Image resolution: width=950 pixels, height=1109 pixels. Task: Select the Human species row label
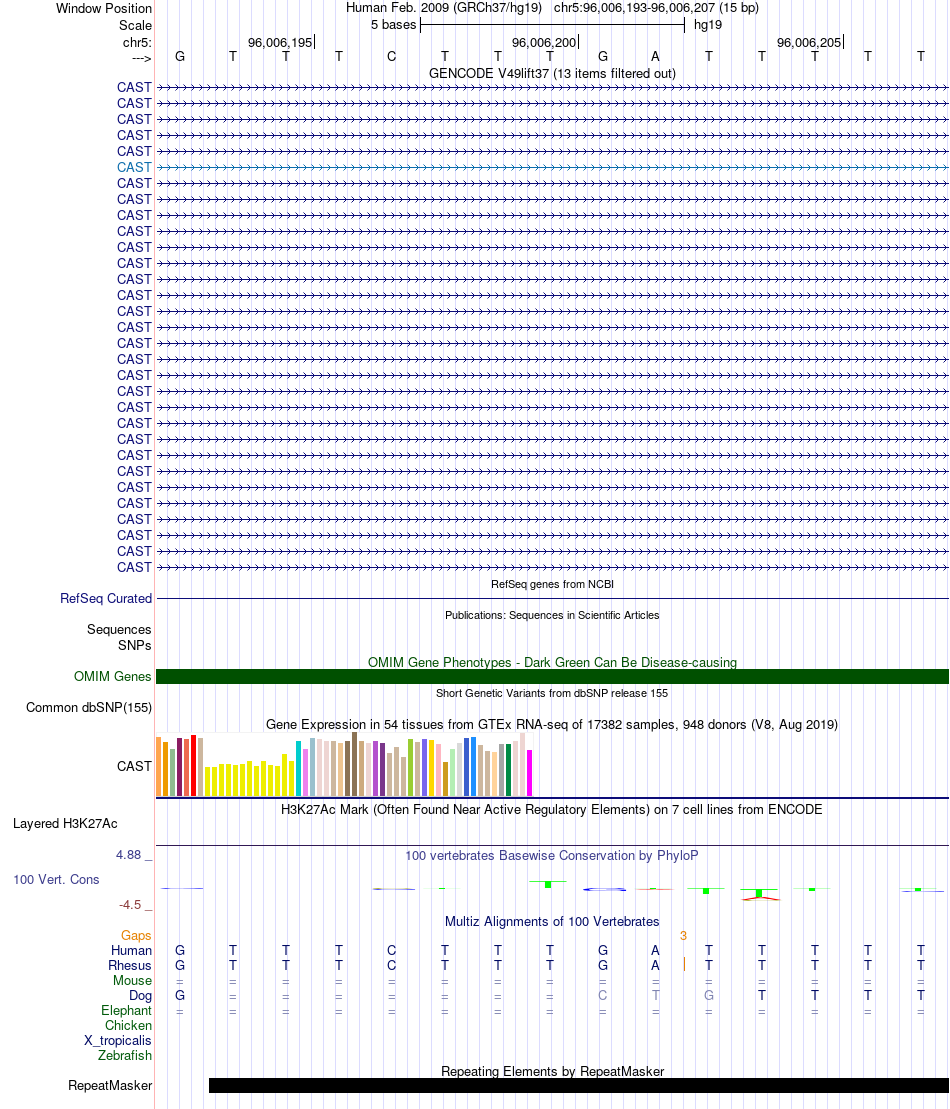point(131,951)
